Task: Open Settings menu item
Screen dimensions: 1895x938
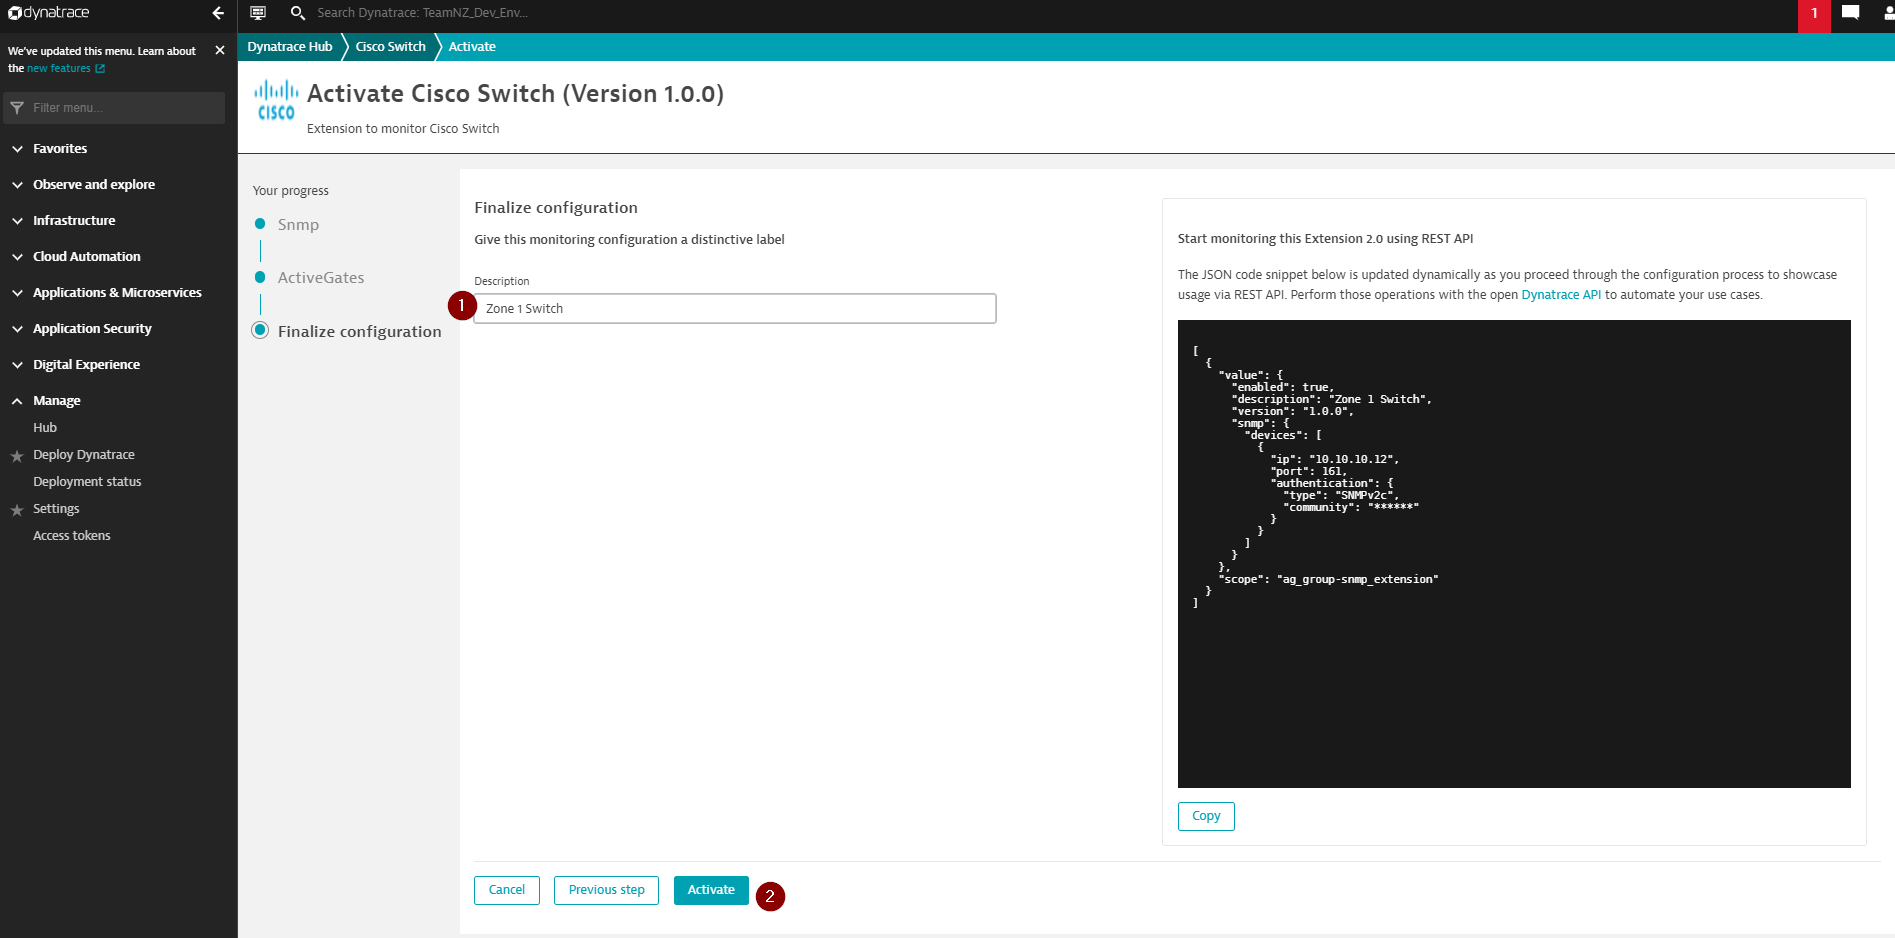Action: click(56, 508)
